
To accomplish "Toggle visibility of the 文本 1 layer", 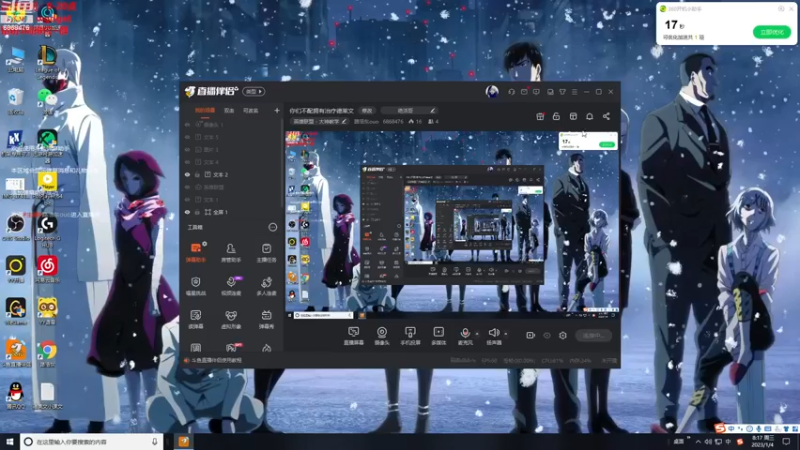I will click(187, 199).
